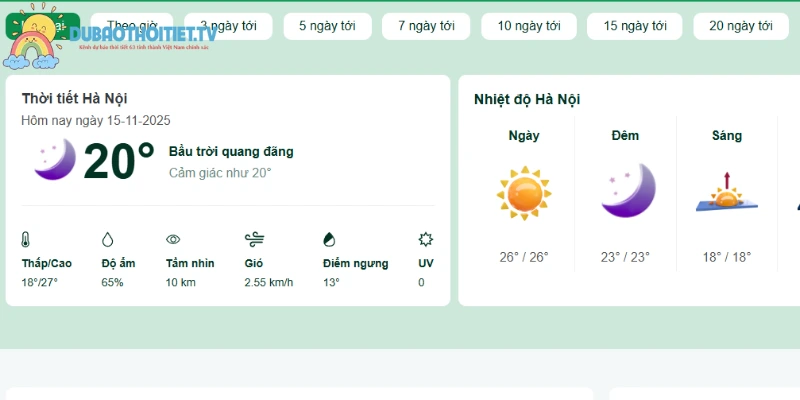Open the '20 ngày tới' forecast
This screenshot has height=400, width=800.
741,26
